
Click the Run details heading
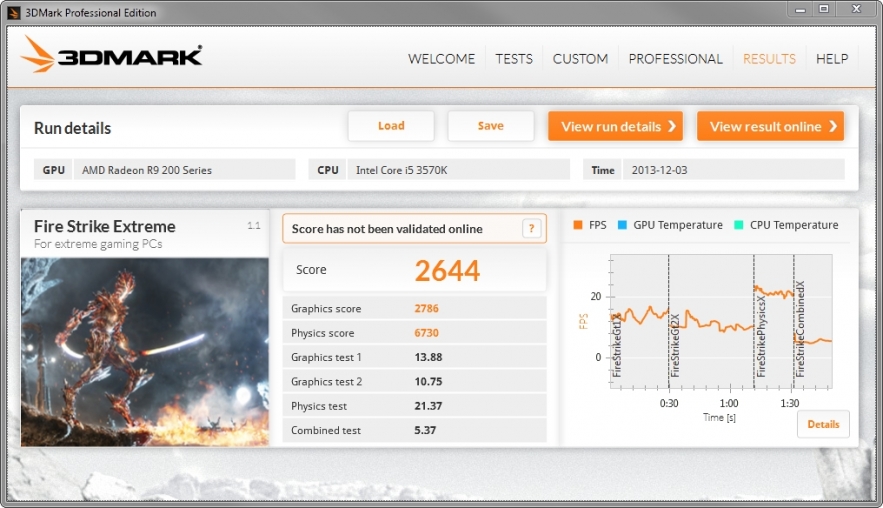pos(73,128)
